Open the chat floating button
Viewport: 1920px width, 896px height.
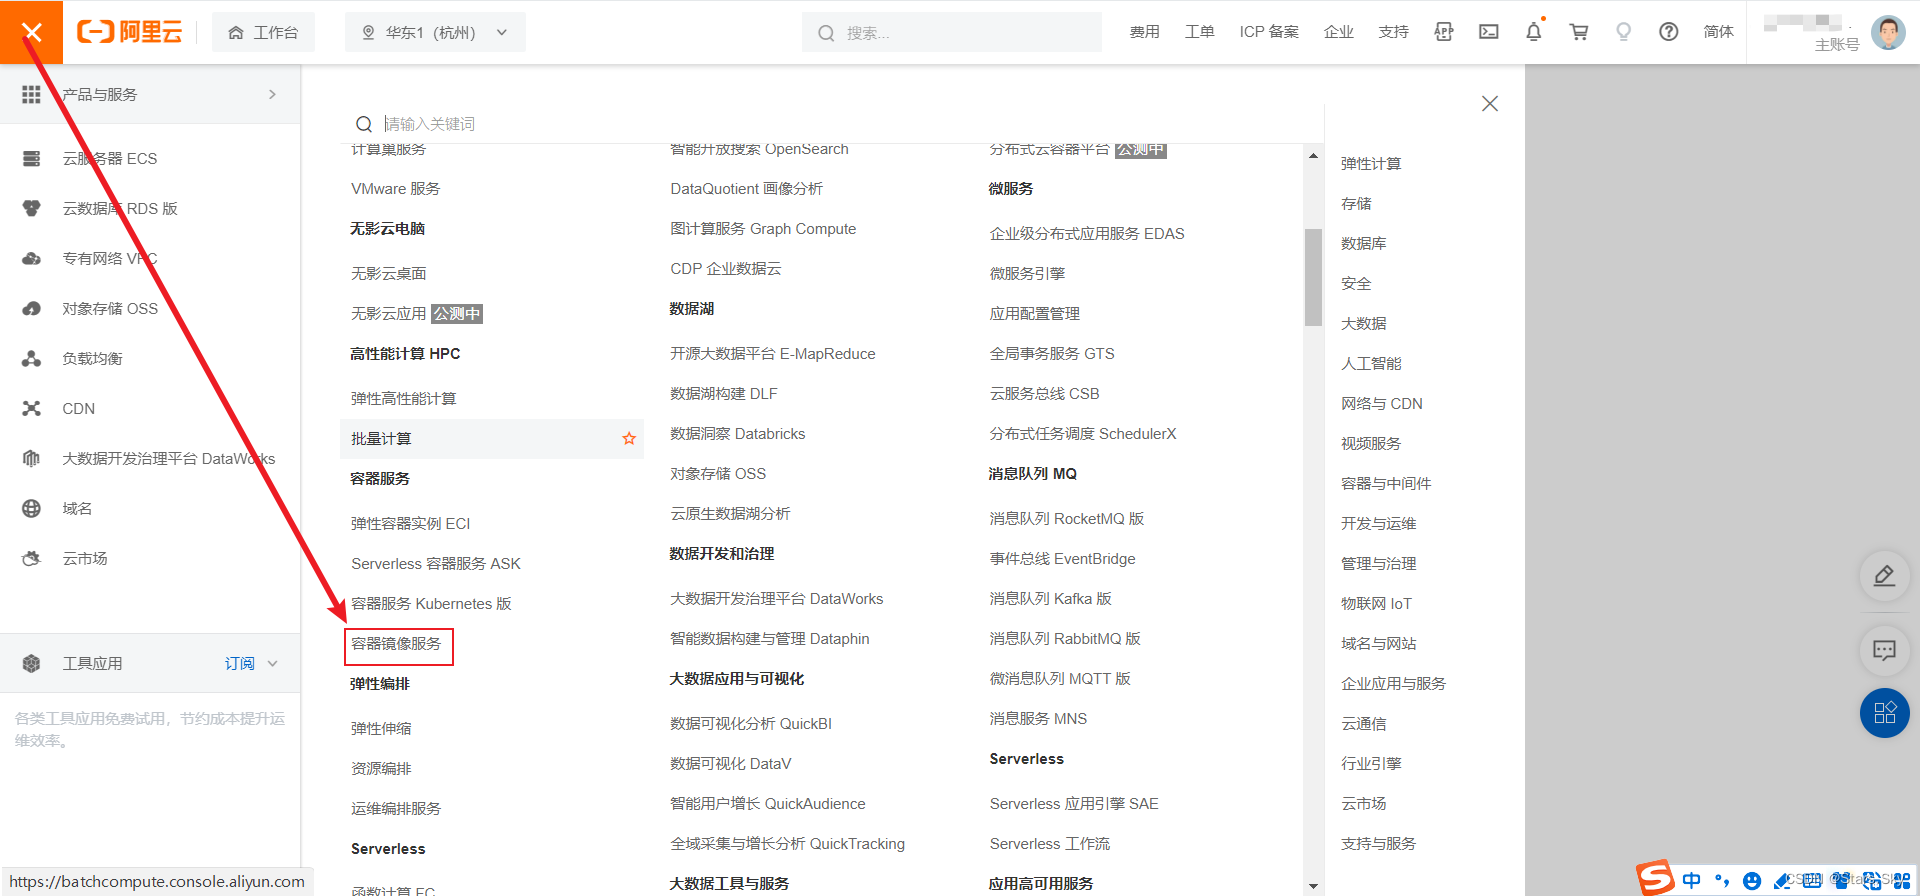[1884, 651]
